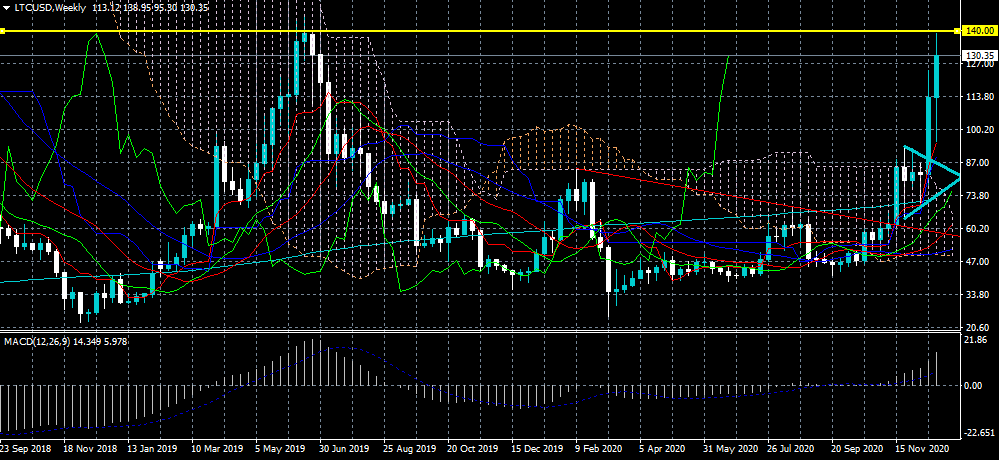The image size is (999, 460).
Task: Select the cyan triangle pattern drawing
Action: point(931,183)
